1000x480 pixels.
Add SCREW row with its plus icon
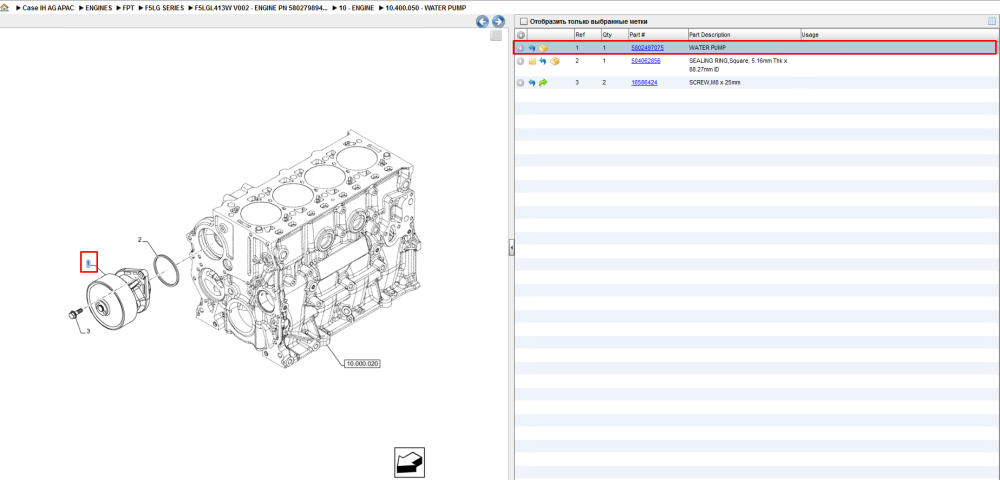[521, 83]
